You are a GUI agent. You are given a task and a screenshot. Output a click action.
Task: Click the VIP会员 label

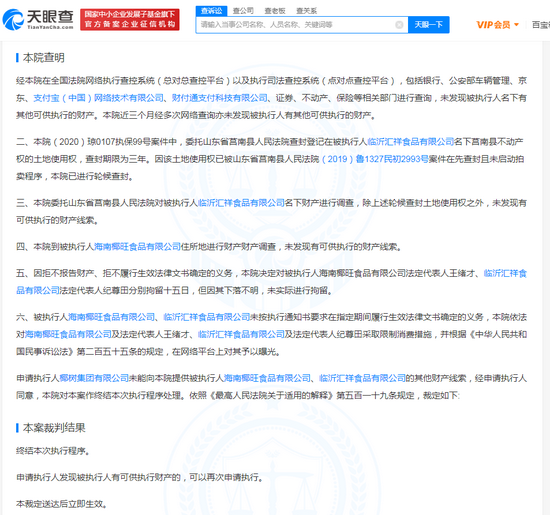click(x=494, y=25)
